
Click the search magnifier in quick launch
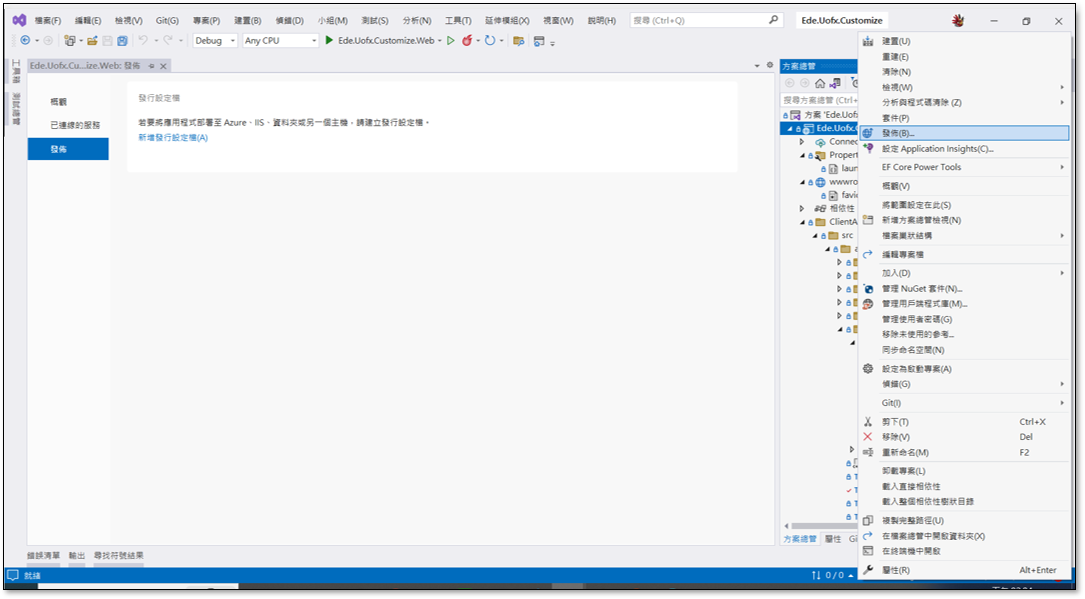774,20
